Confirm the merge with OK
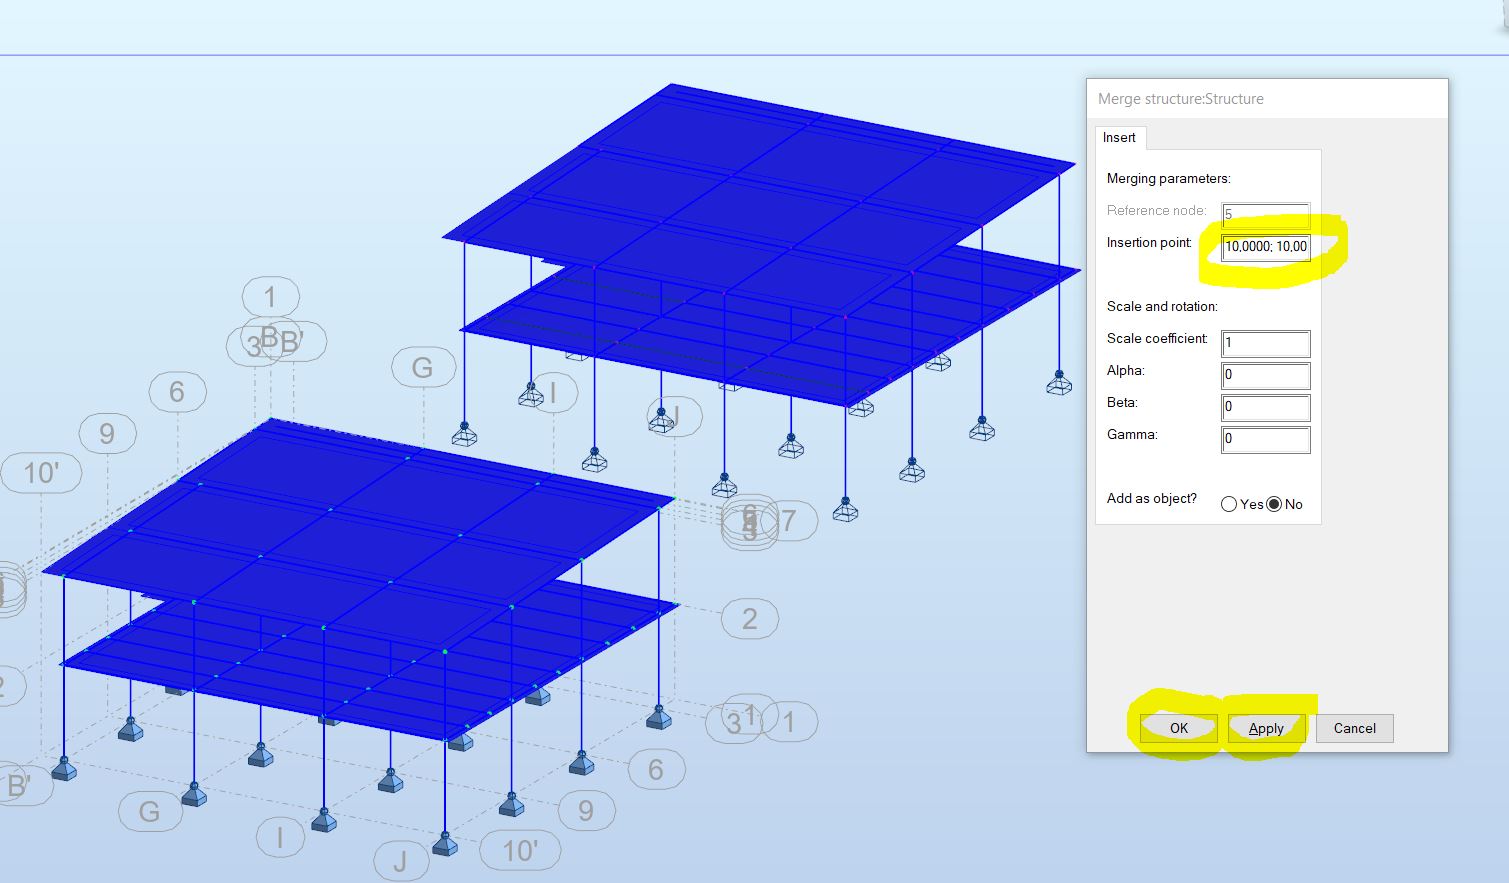This screenshot has width=1509, height=883. click(x=1177, y=728)
